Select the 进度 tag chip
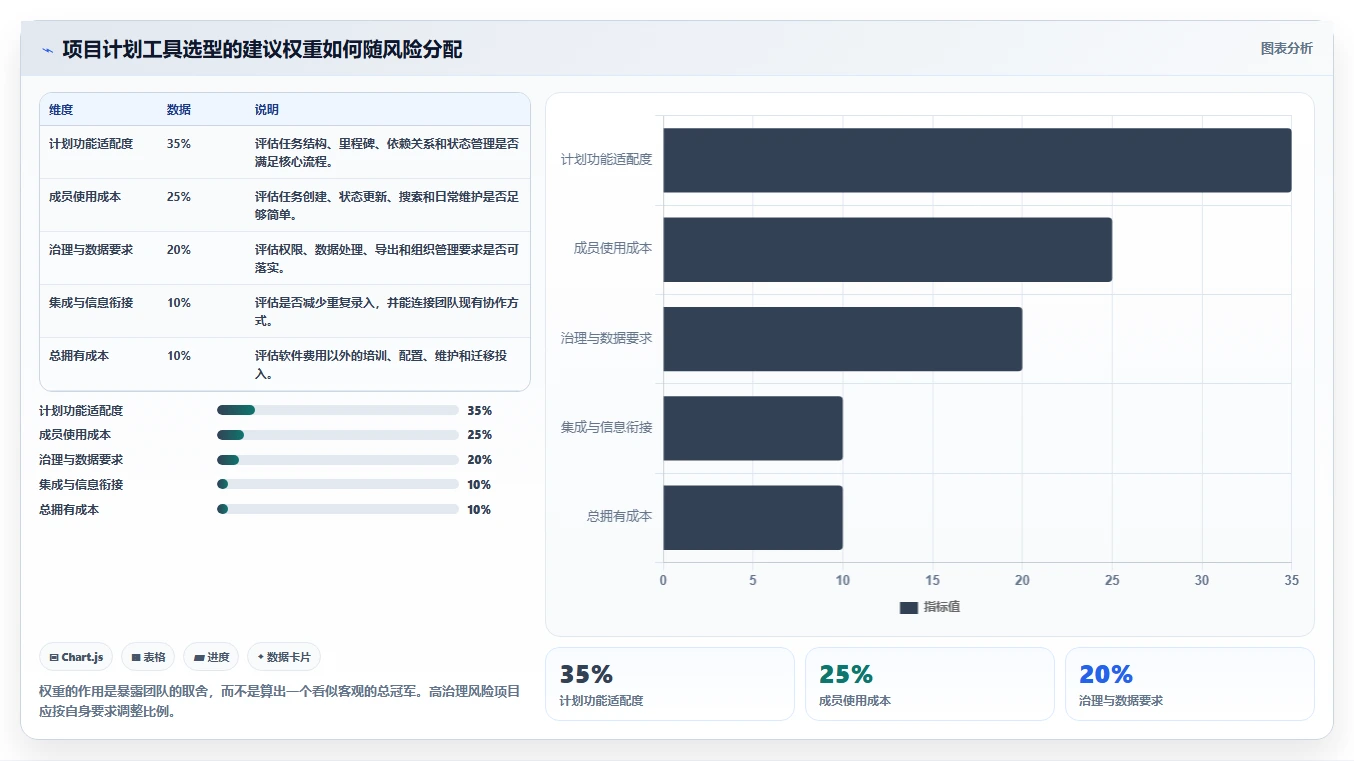Image resolution: width=1354 pixels, height=761 pixels. click(x=211, y=657)
